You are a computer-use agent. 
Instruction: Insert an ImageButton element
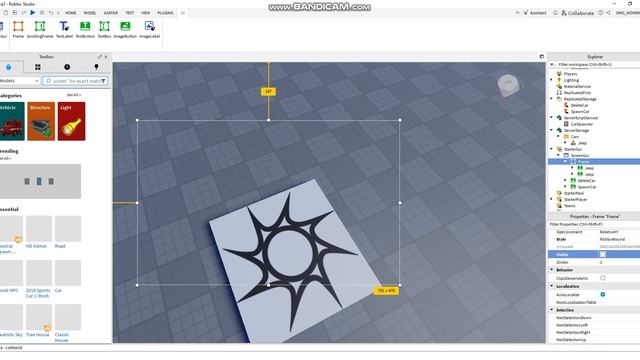[125, 30]
